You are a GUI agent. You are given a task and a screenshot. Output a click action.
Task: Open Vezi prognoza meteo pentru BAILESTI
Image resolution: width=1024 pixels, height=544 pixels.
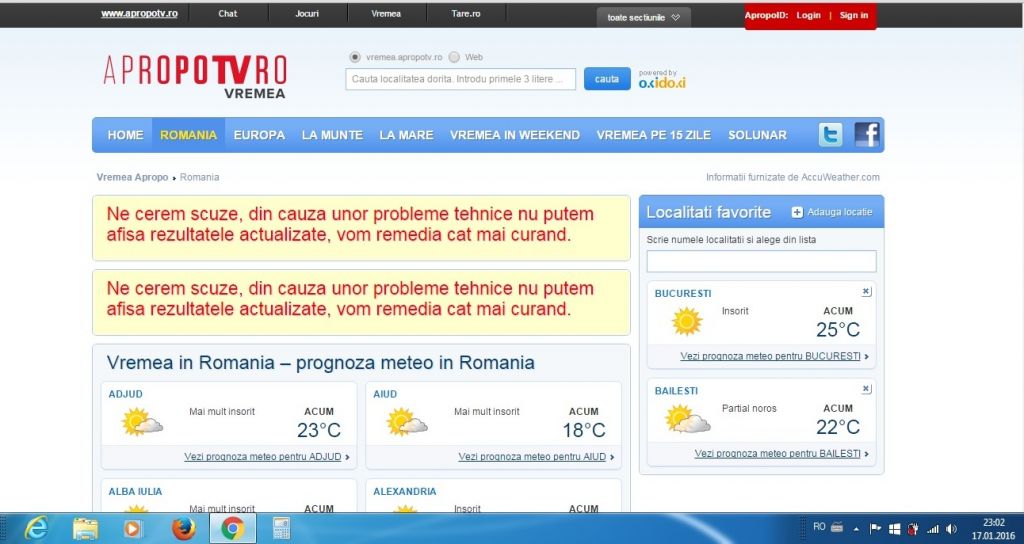pyautogui.click(x=777, y=454)
